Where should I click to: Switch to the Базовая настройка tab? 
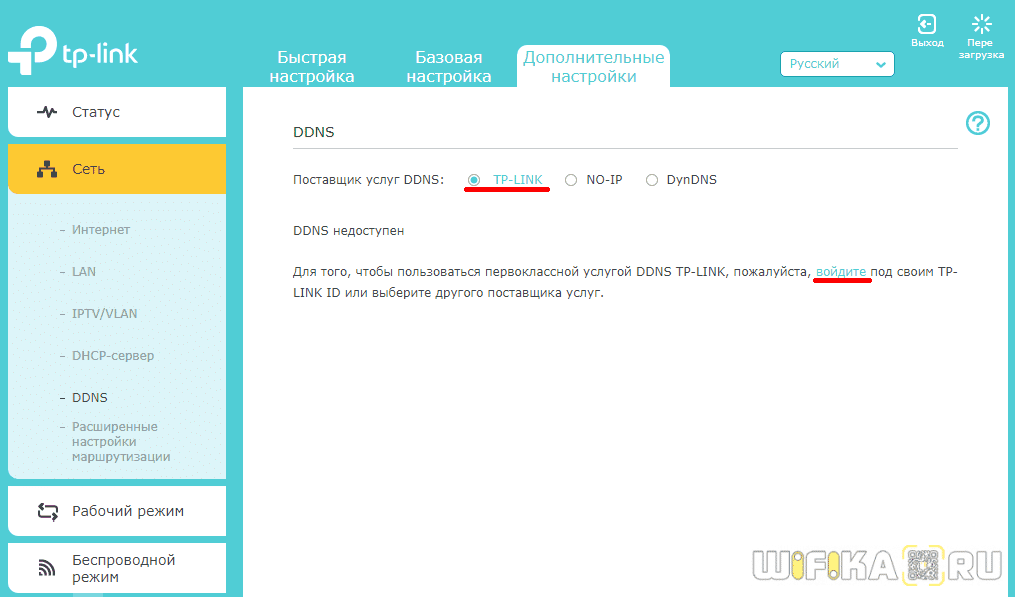tap(449, 67)
